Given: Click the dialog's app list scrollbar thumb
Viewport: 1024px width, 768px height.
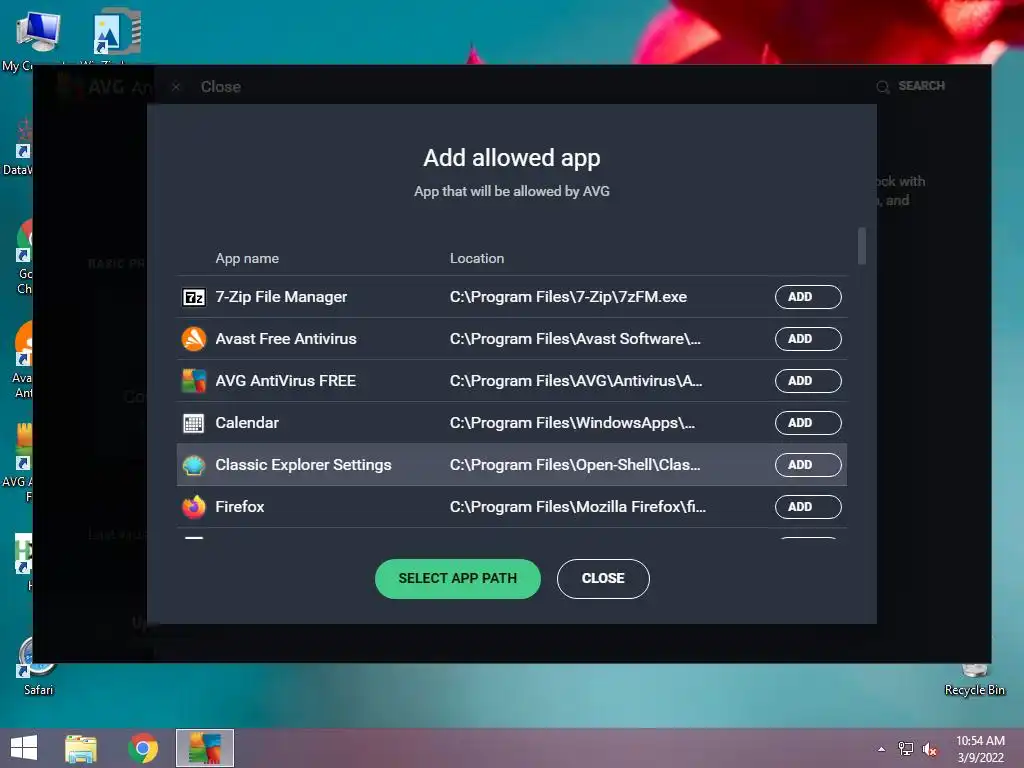Looking at the screenshot, I should point(862,246).
